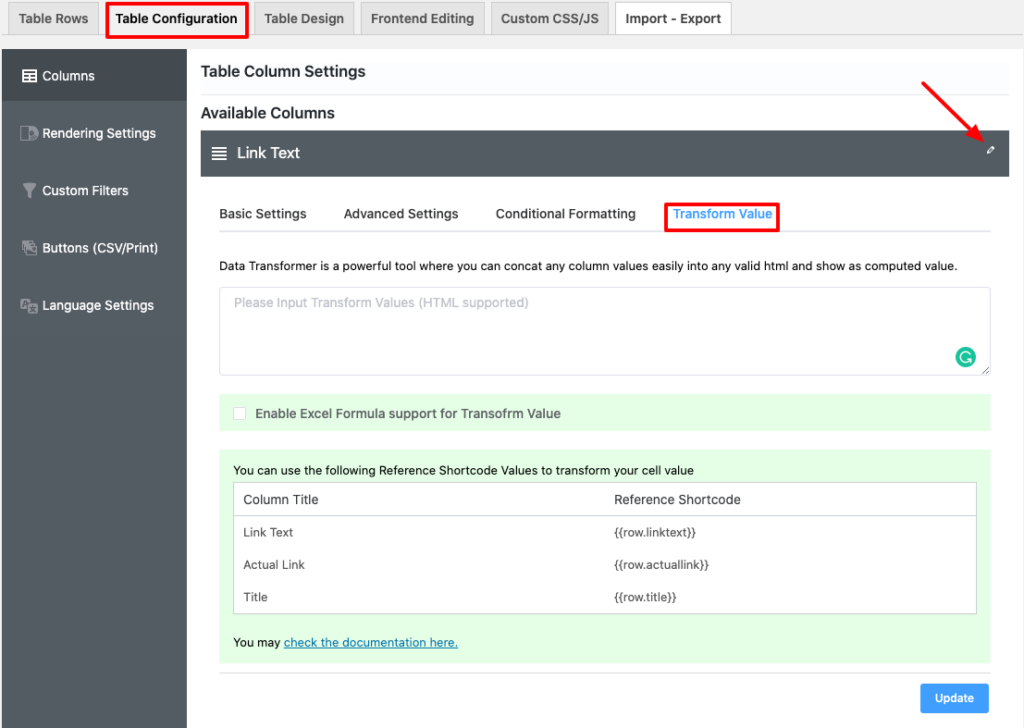
Task: Click the green Grammarly icon in textarea
Action: (965, 357)
